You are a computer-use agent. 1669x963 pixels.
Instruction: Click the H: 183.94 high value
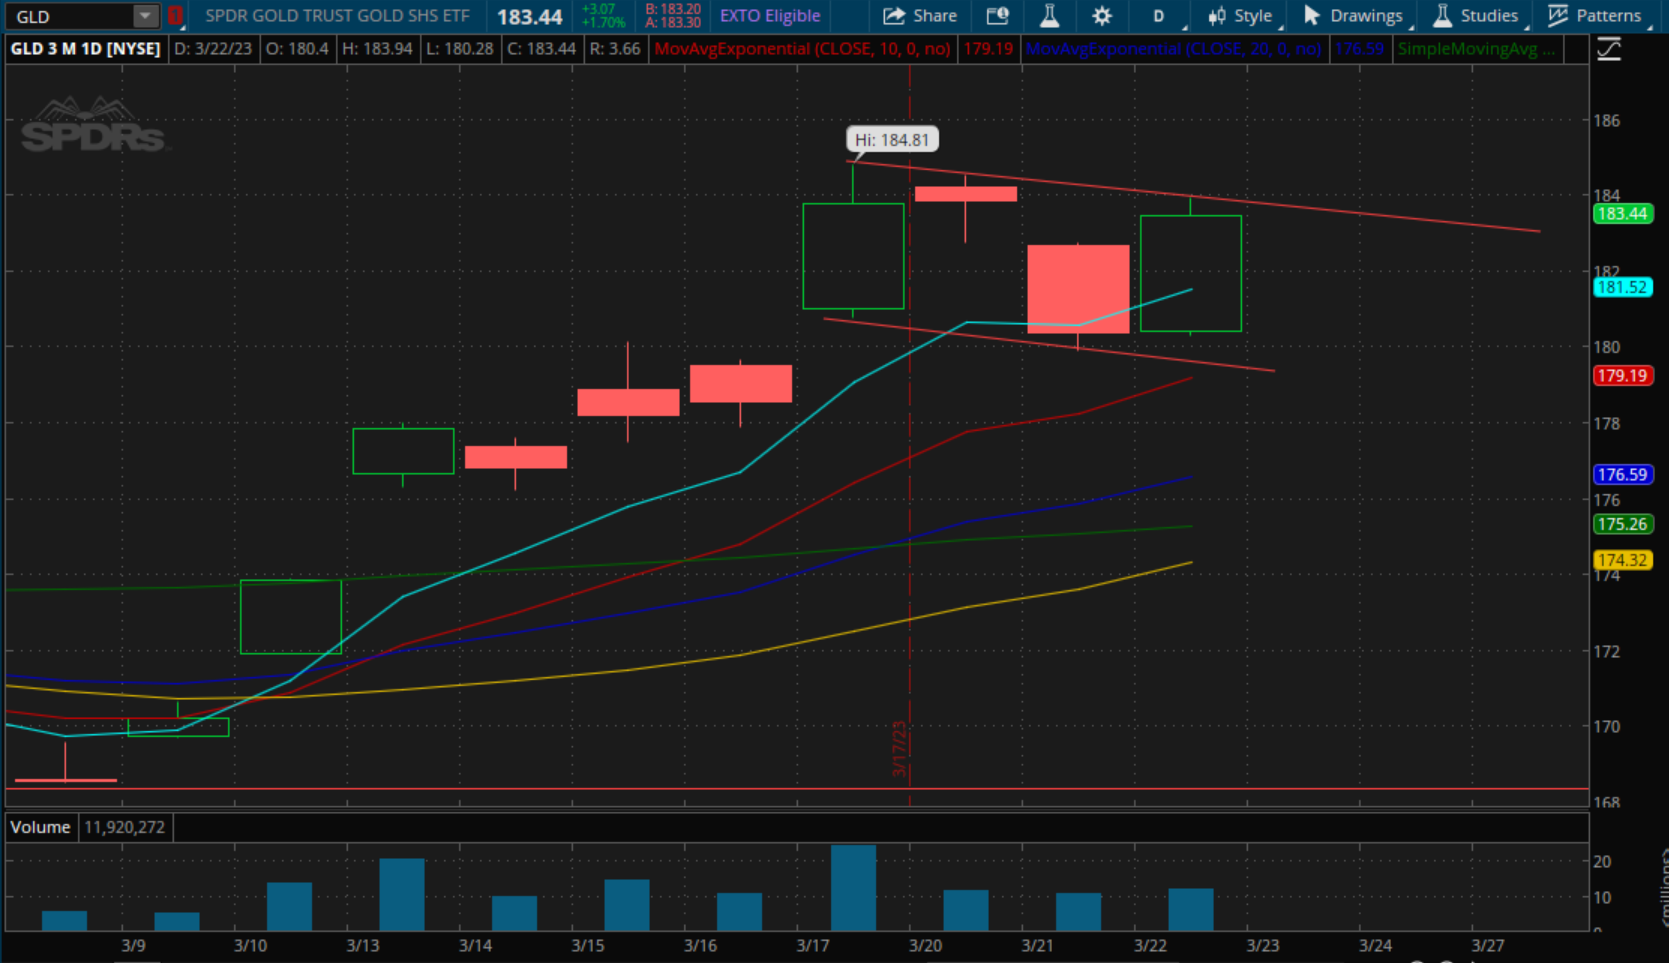click(x=377, y=48)
